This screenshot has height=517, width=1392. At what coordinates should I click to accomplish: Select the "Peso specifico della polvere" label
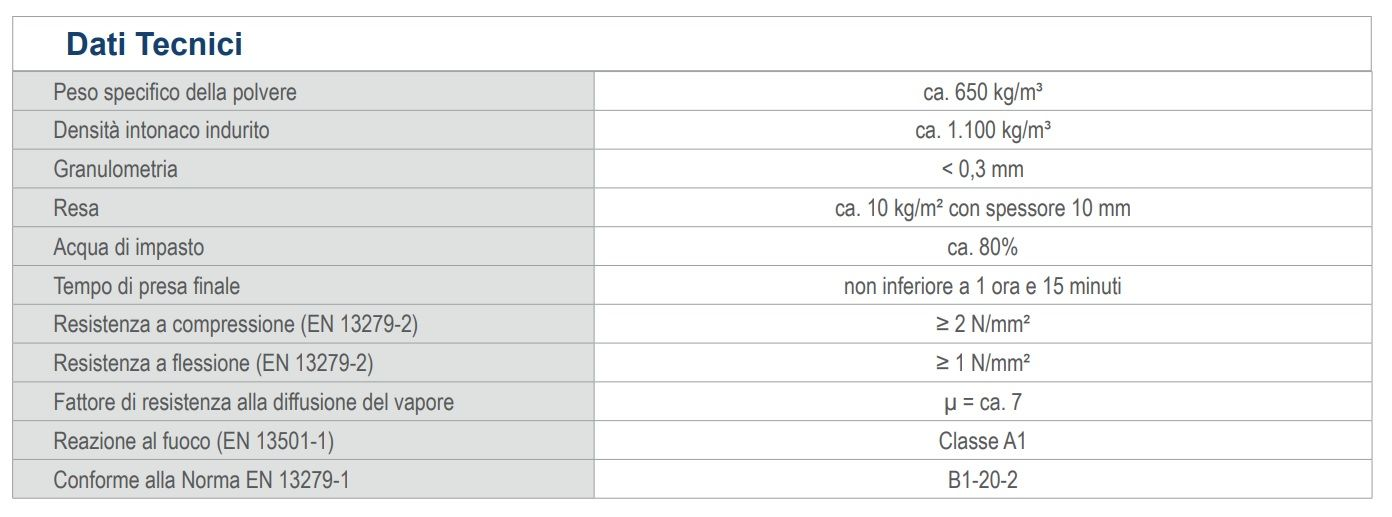[175, 92]
